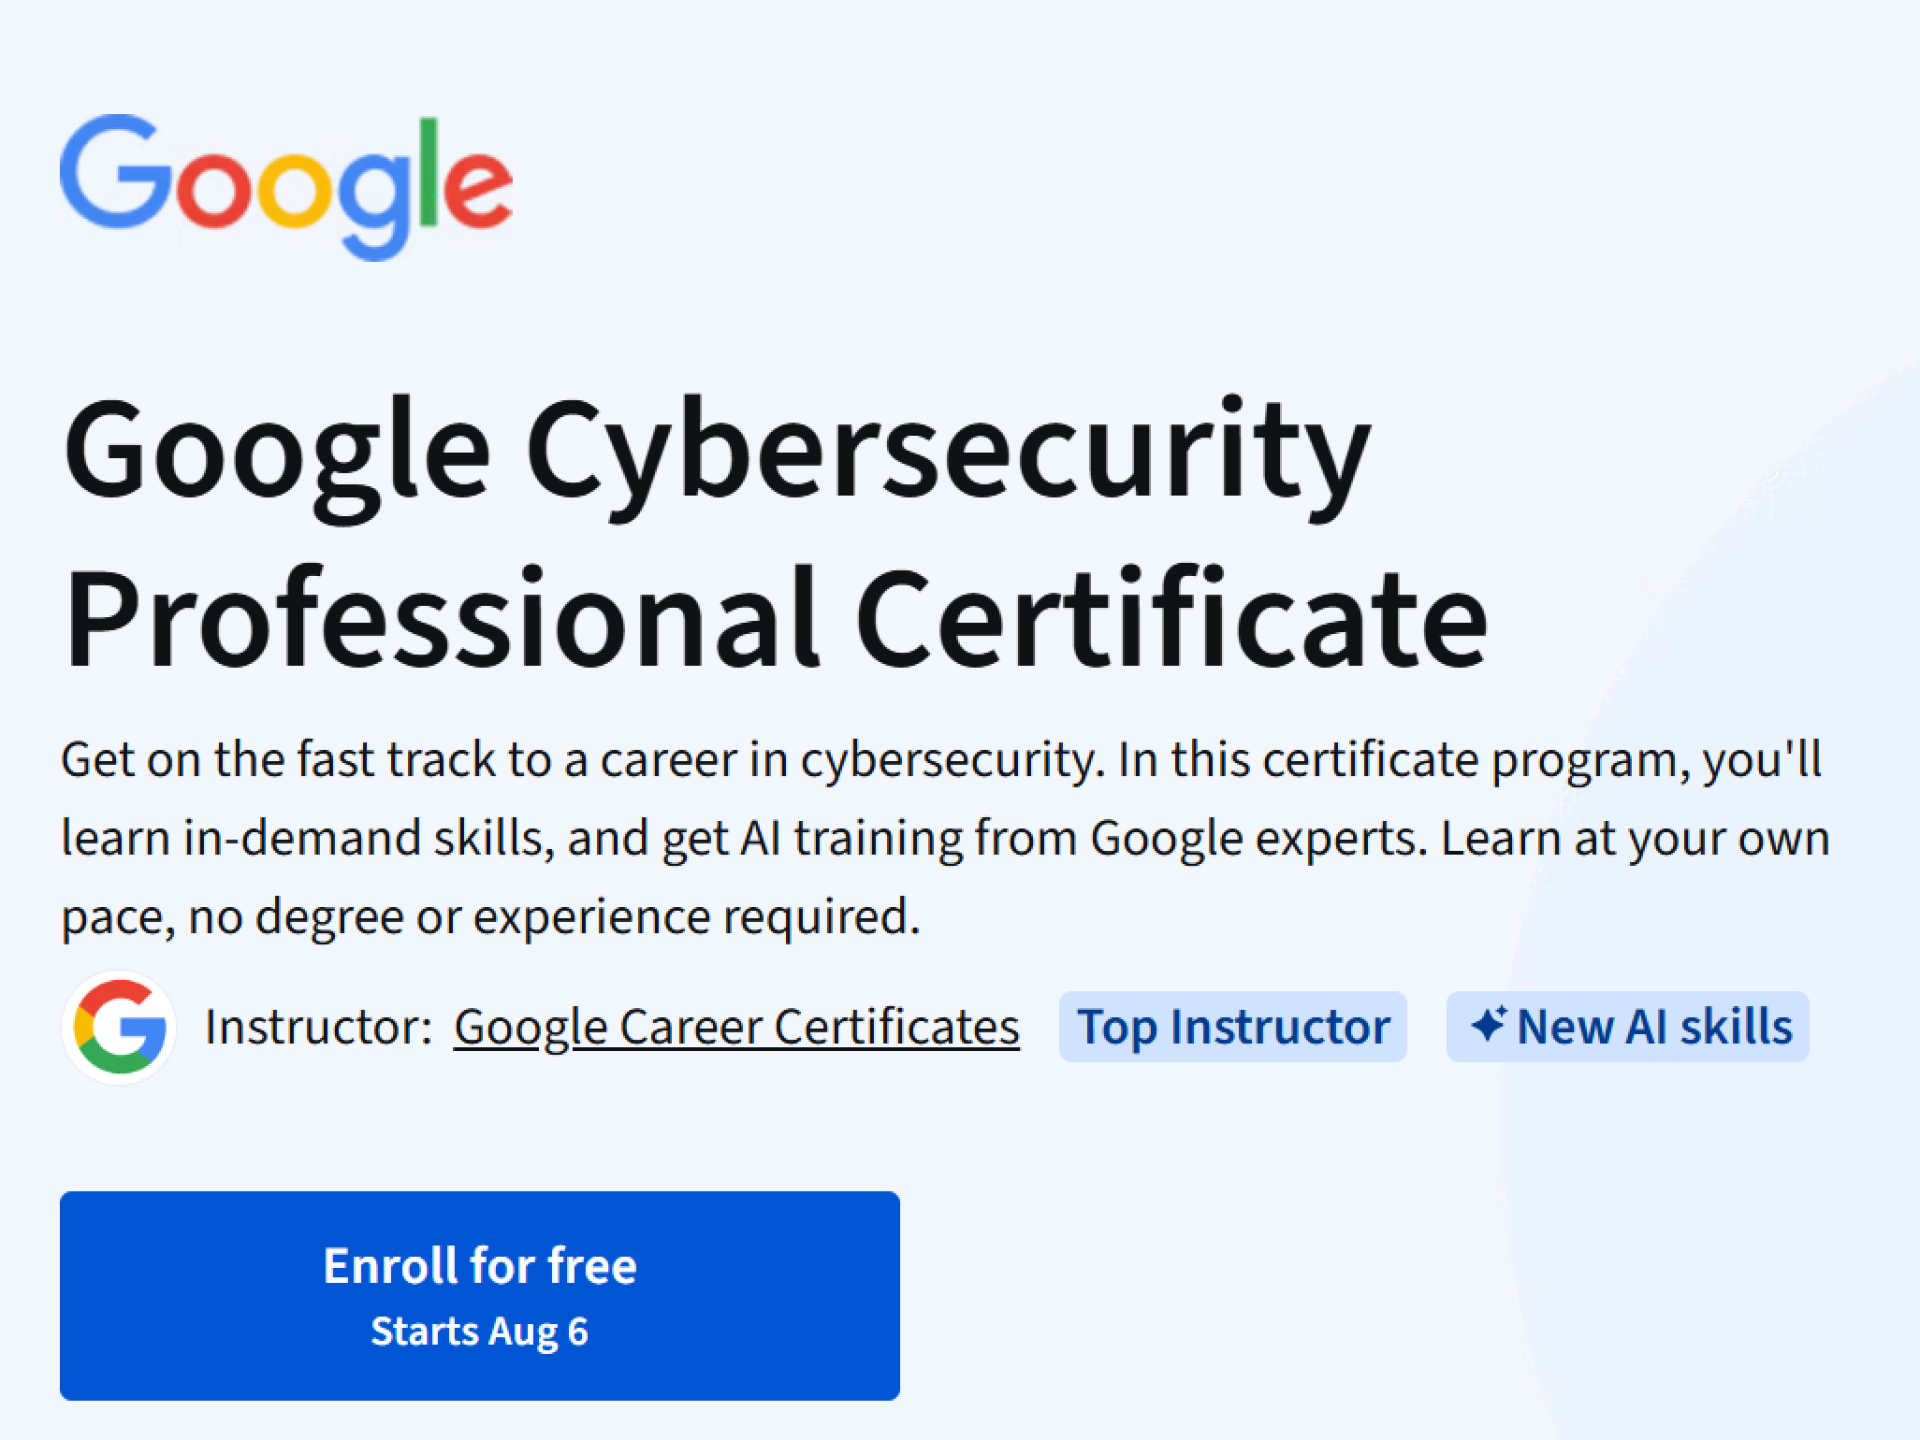Open the Google Career Certificates link
The height and width of the screenshot is (1440, 1920).
pos(736,1027)
